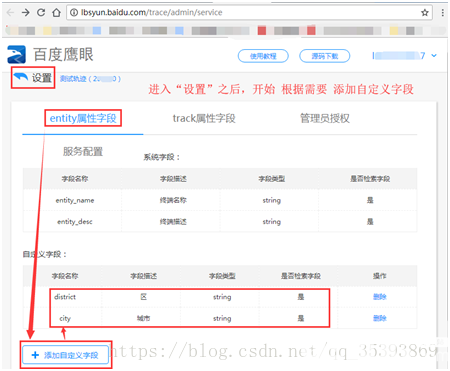Viewport: 450px width, 371px height.
Task: Click the 服务配置 heading text
Action: click(x=83, y=152)
